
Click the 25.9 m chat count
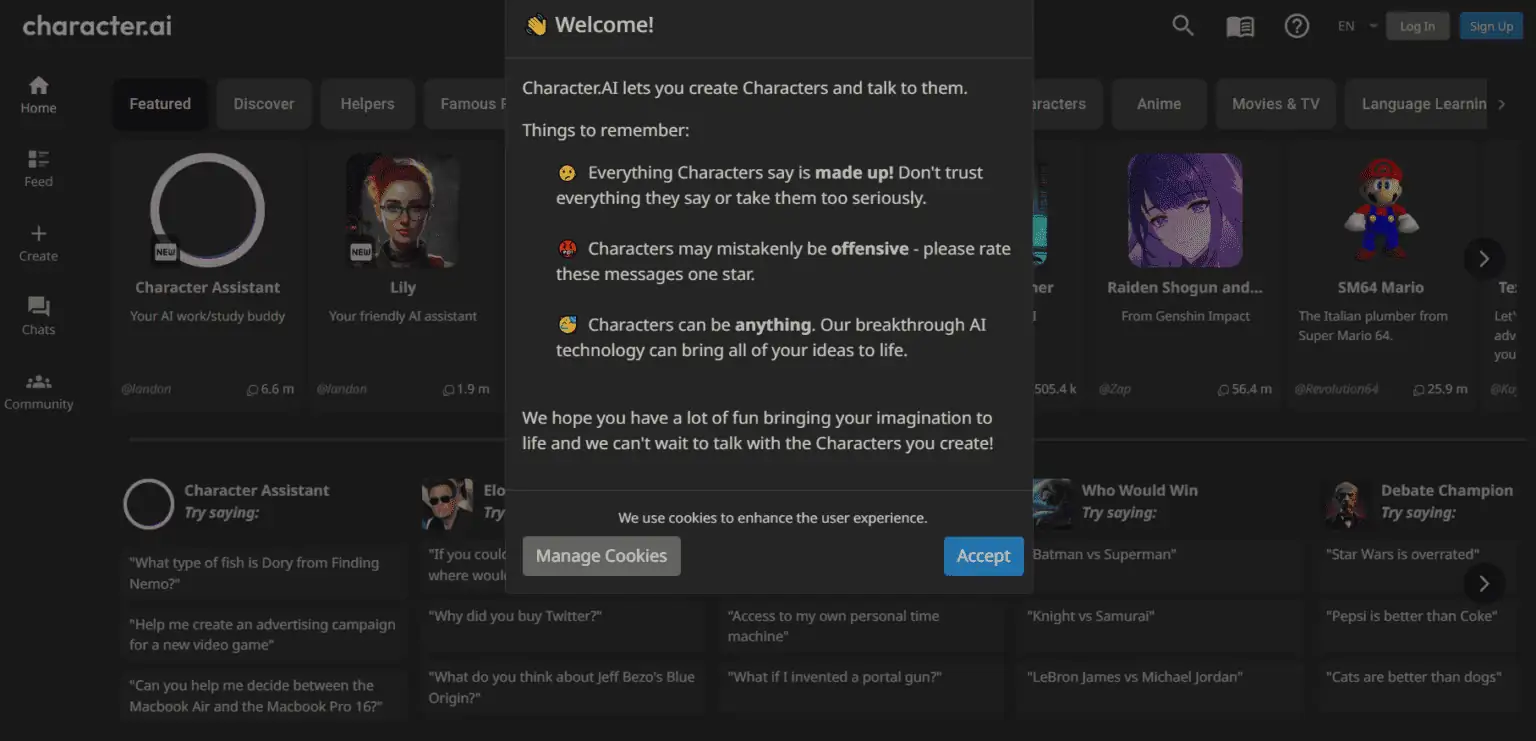(x=1440, y=389)
